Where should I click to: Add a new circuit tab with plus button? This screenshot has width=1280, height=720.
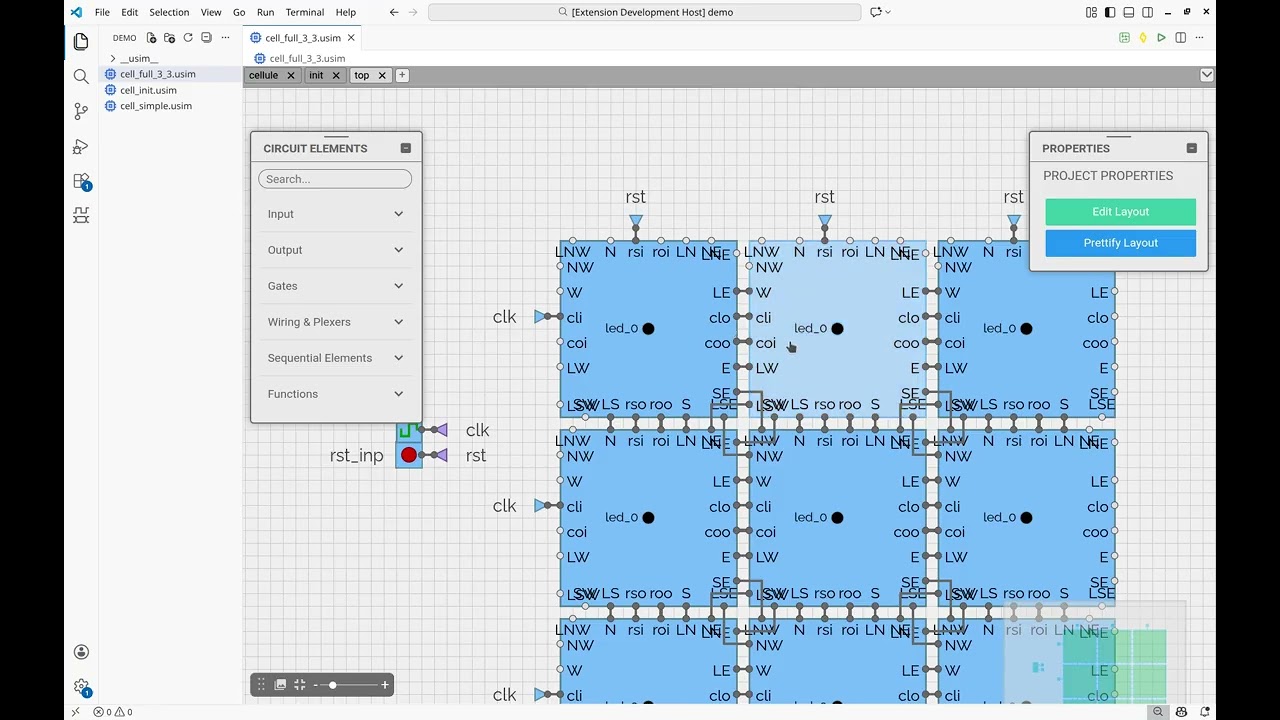coord(402,75)
